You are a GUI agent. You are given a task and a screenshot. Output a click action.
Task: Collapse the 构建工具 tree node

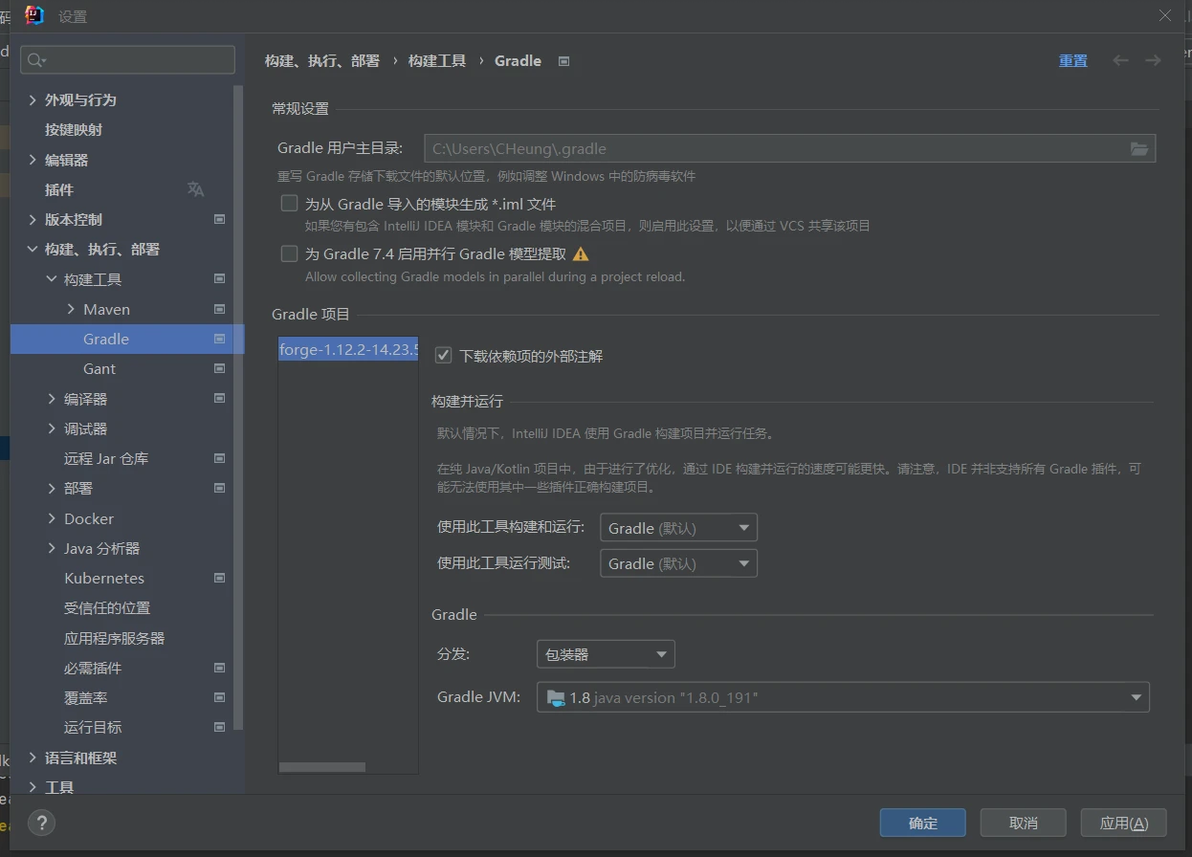click(51, 279)
